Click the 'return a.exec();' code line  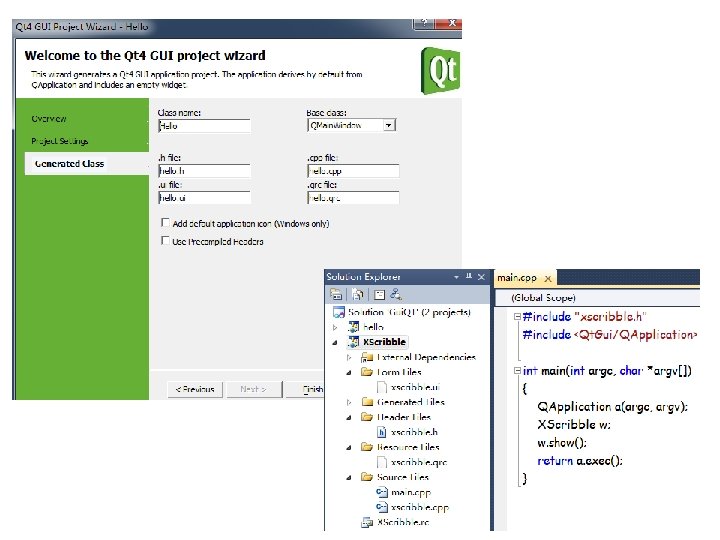(580, 461)
